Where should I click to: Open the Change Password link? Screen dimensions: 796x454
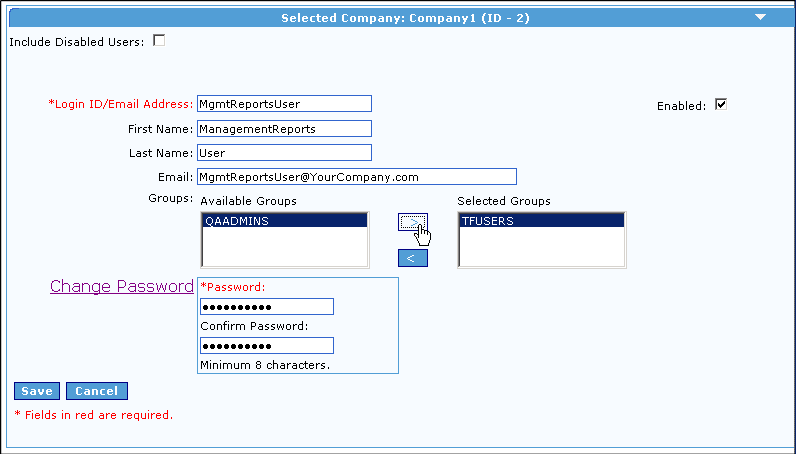(x=122, y=286)
